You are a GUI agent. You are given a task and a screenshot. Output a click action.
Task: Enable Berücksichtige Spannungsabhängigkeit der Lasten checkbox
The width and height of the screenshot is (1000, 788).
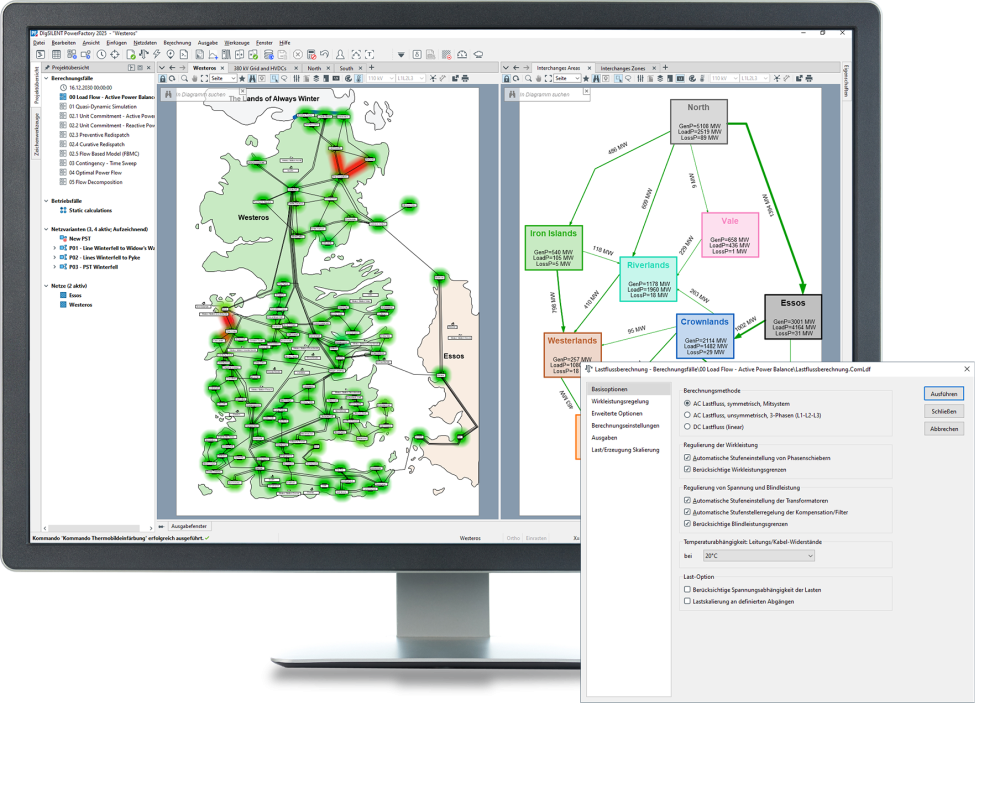(687, 590)
